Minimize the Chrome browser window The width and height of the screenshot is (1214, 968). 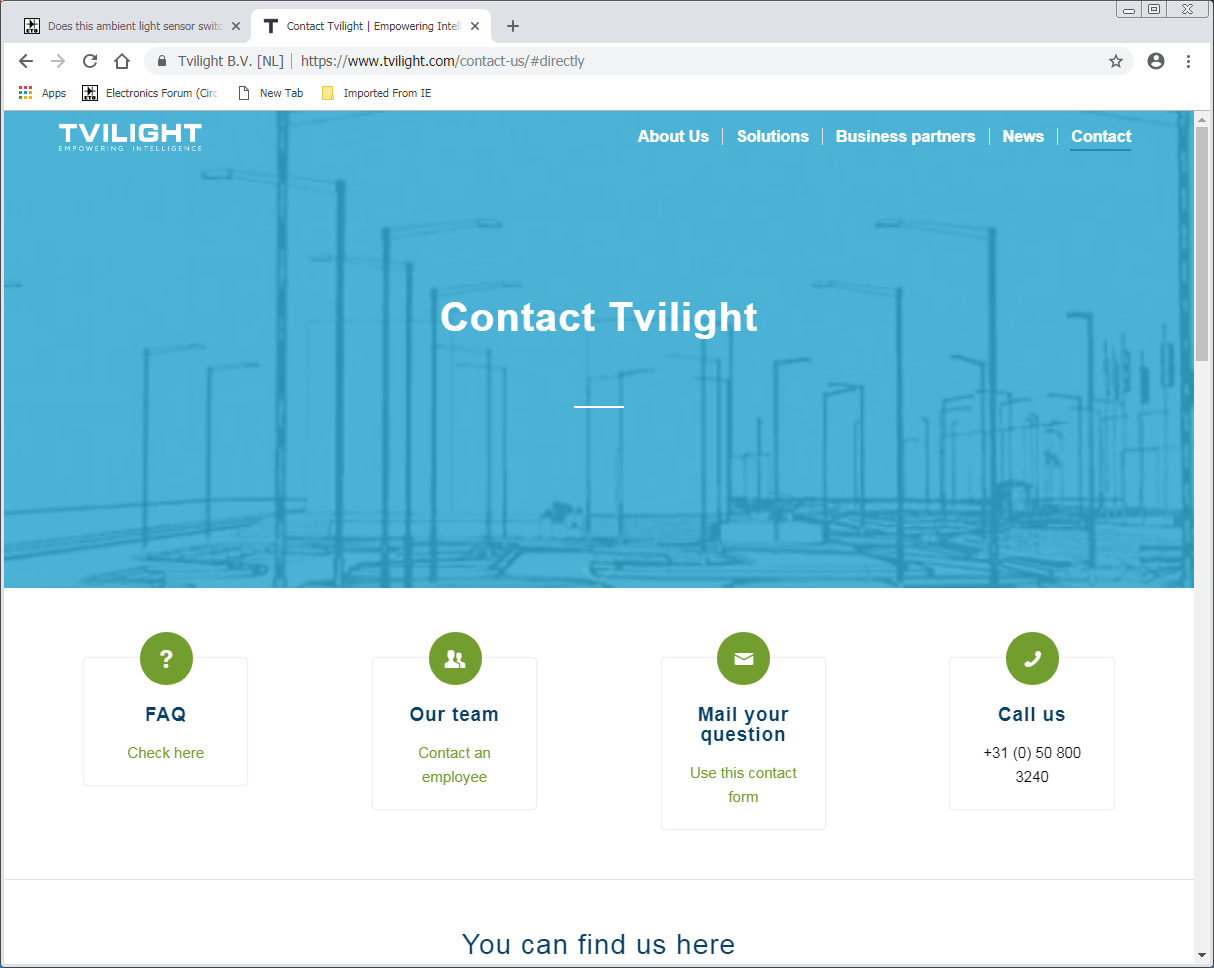click(x=1130, y=9)
